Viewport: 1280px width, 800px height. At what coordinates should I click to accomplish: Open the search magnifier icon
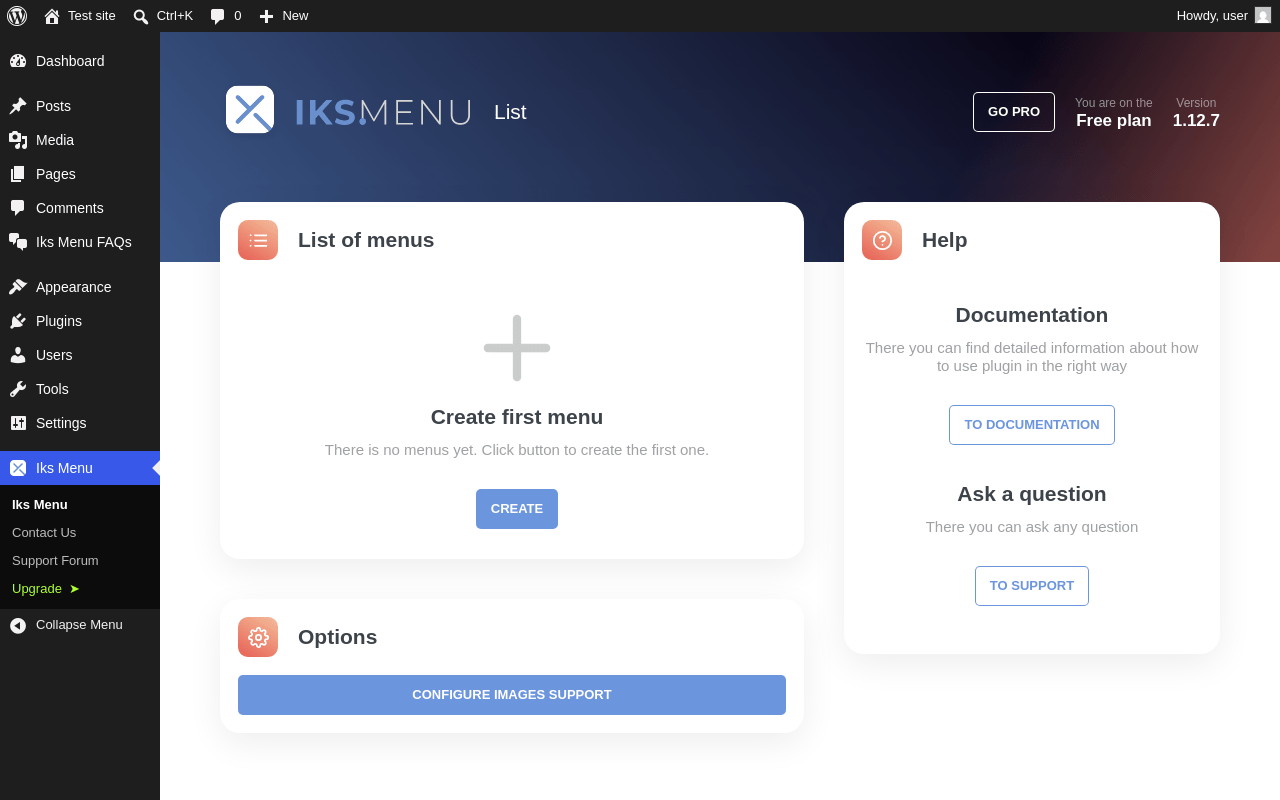(141, 16)
